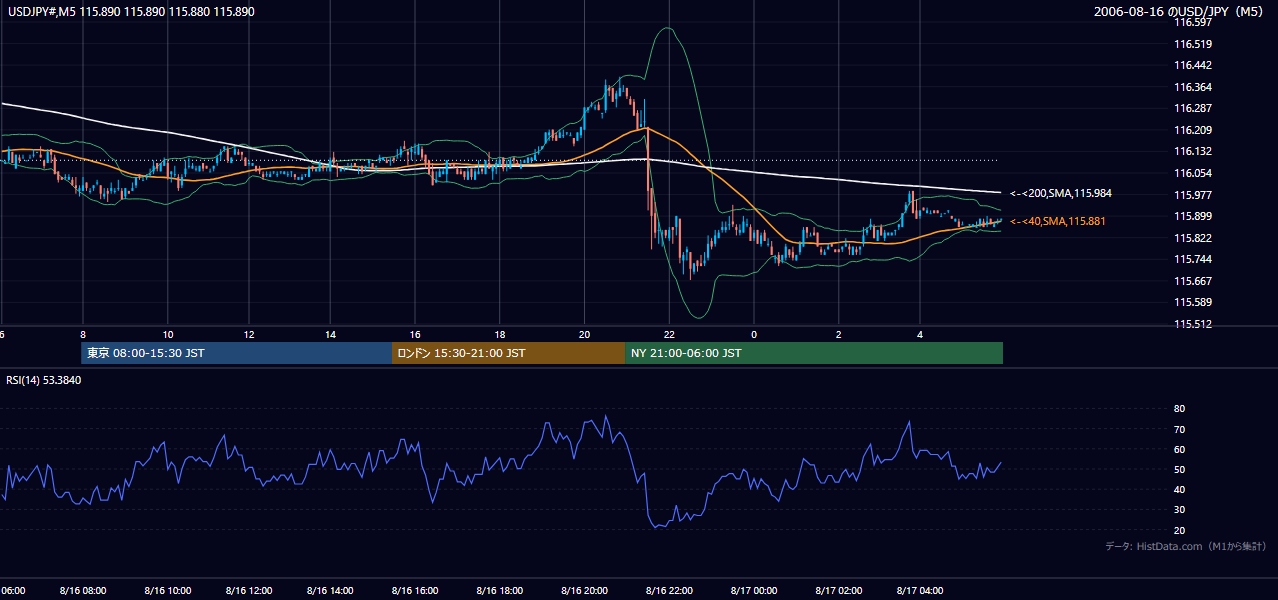The image size is (1278, 600).
Task: Click the 8/17 04:00 time label
Action: 921,591
